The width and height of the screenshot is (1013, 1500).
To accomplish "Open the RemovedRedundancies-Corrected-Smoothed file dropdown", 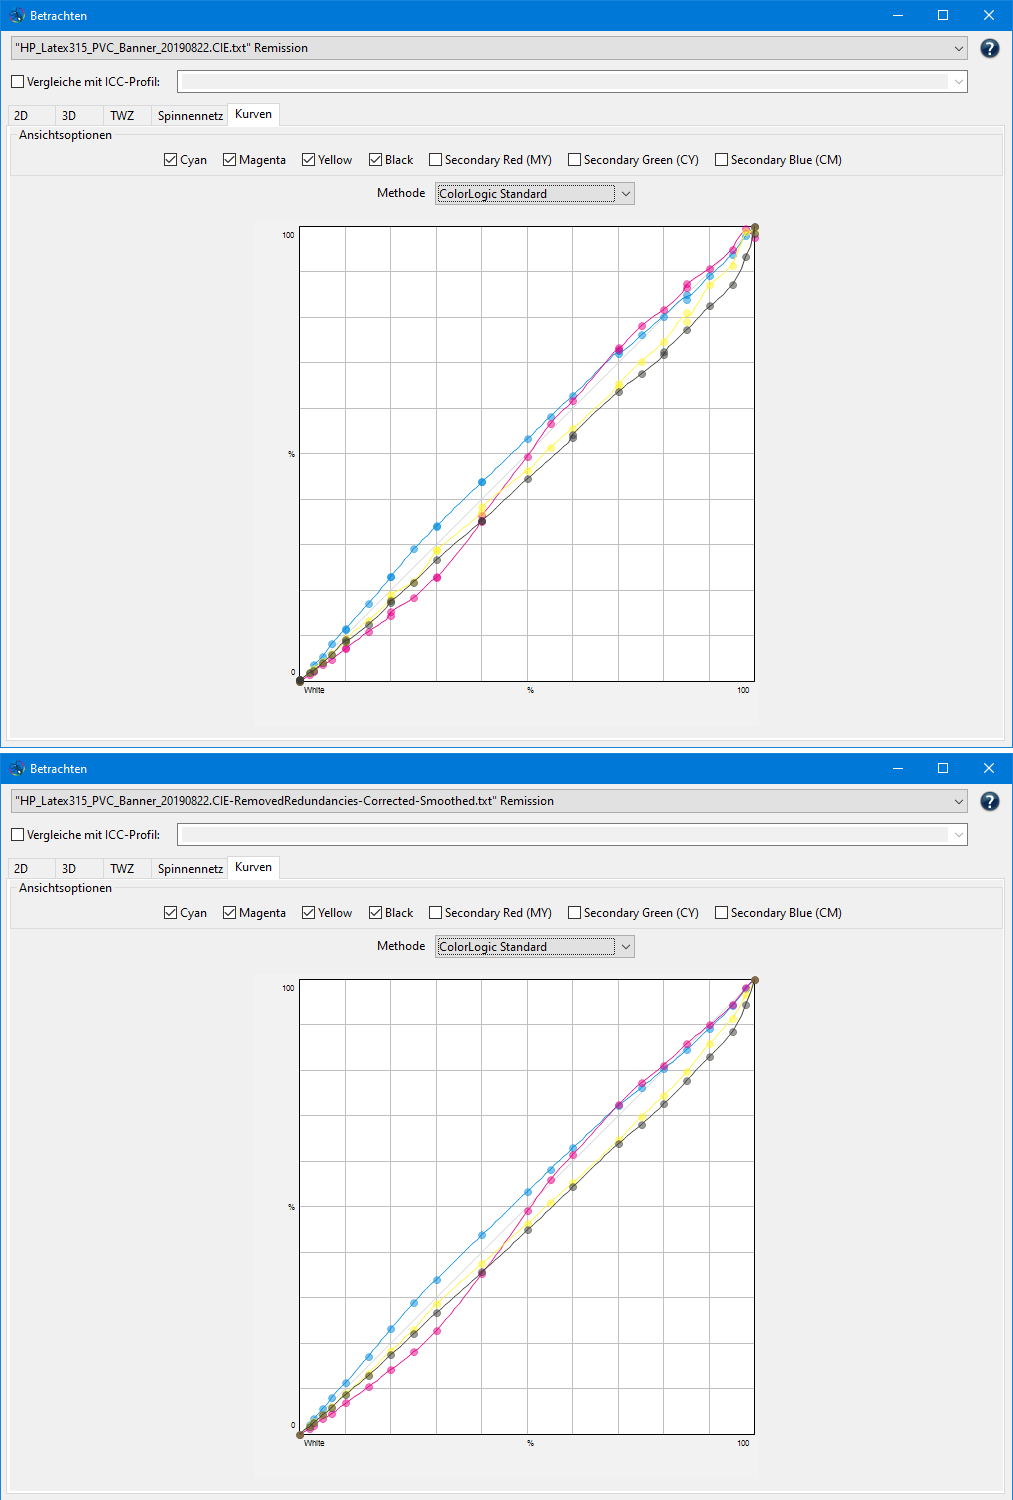I will [x=958, y=801].
